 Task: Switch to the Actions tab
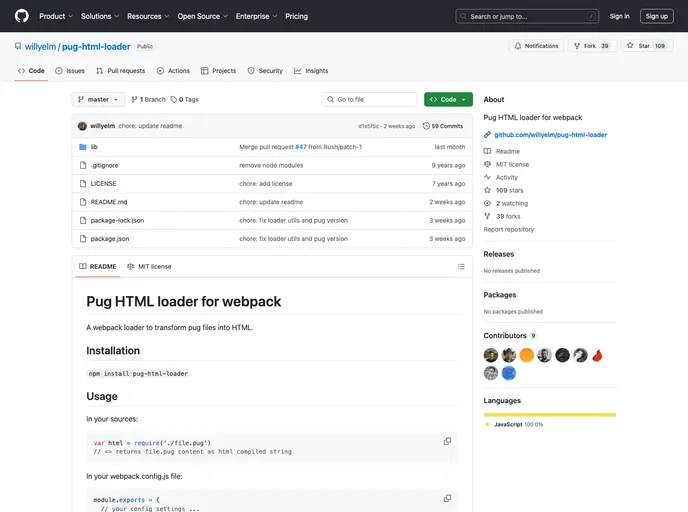click(x=173, y=71)
